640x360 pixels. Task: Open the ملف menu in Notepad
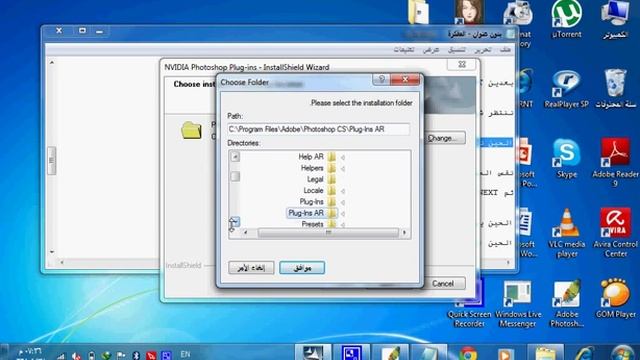click(505, 50)
